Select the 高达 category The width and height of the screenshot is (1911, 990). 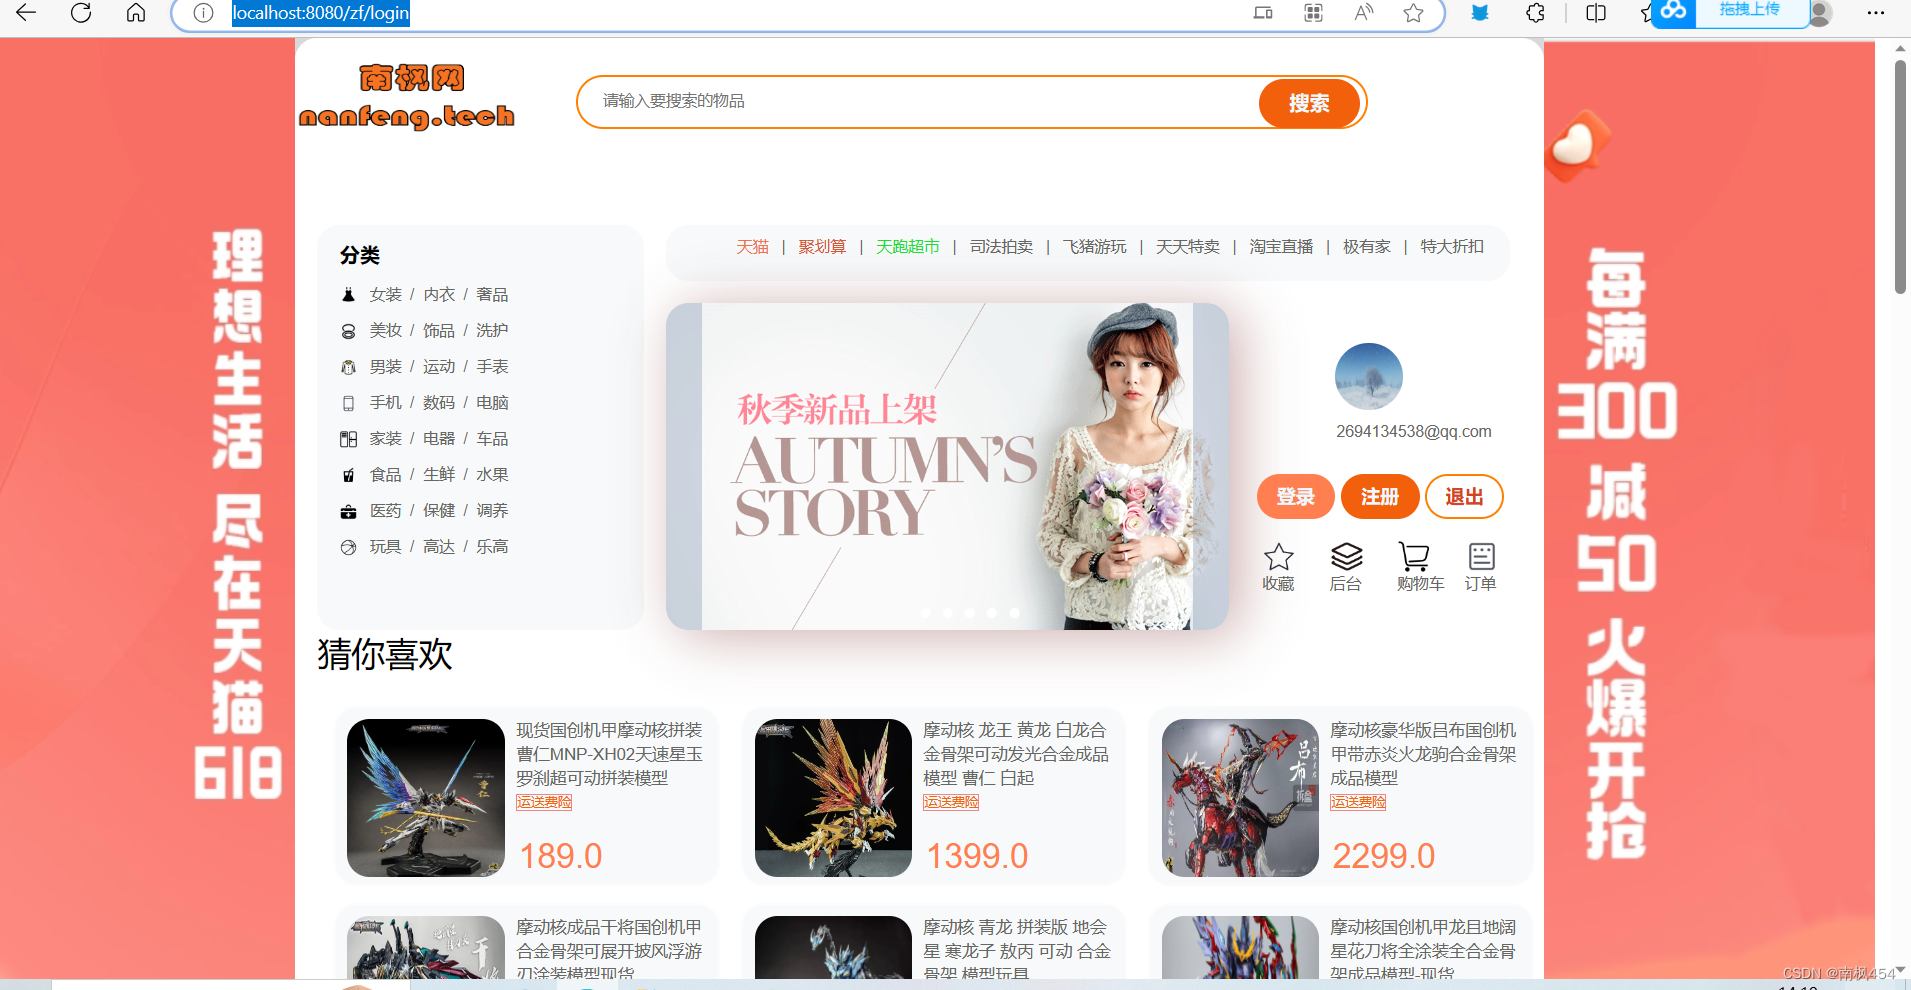(x=439, y=547)
